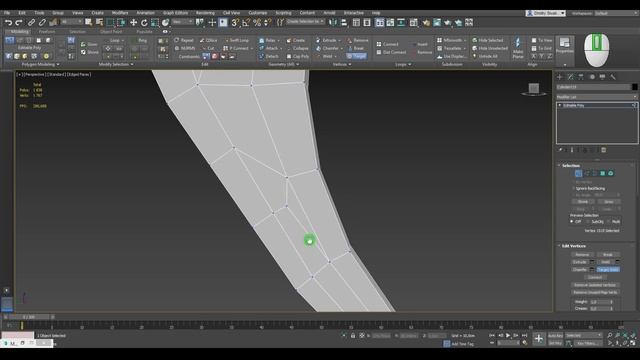
Task: Activate the Select and Scale tool
Action: point(155,22)
